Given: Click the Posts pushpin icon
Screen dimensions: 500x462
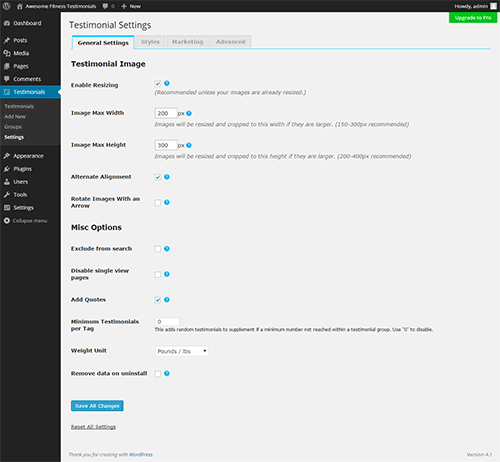Looking at the screenshot, I should pos(7,40).
